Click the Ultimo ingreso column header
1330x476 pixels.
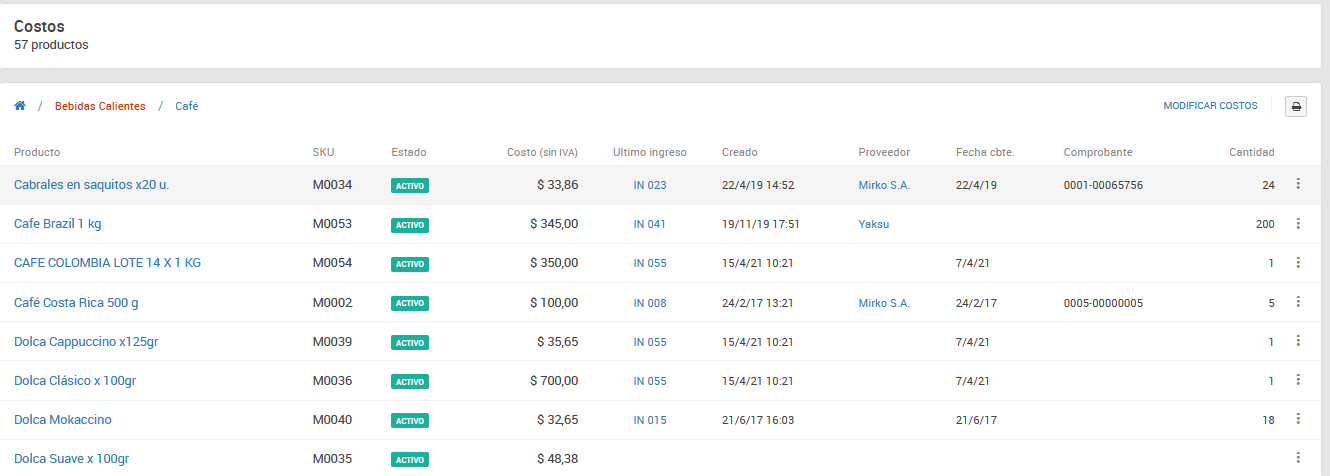point(650,152)
